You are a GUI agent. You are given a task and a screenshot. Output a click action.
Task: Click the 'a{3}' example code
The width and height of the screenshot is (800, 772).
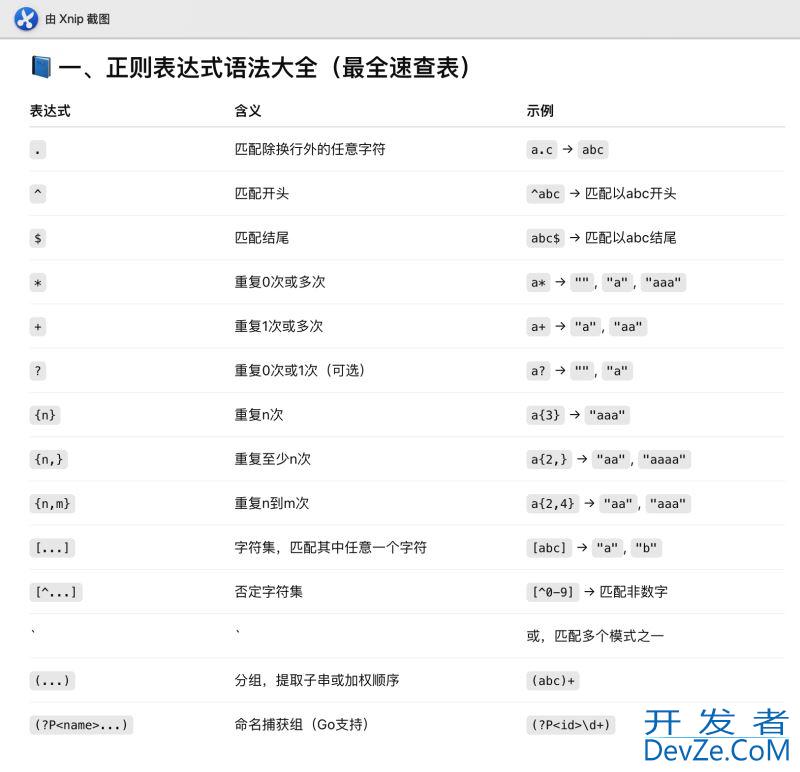[x=545, y=415]
